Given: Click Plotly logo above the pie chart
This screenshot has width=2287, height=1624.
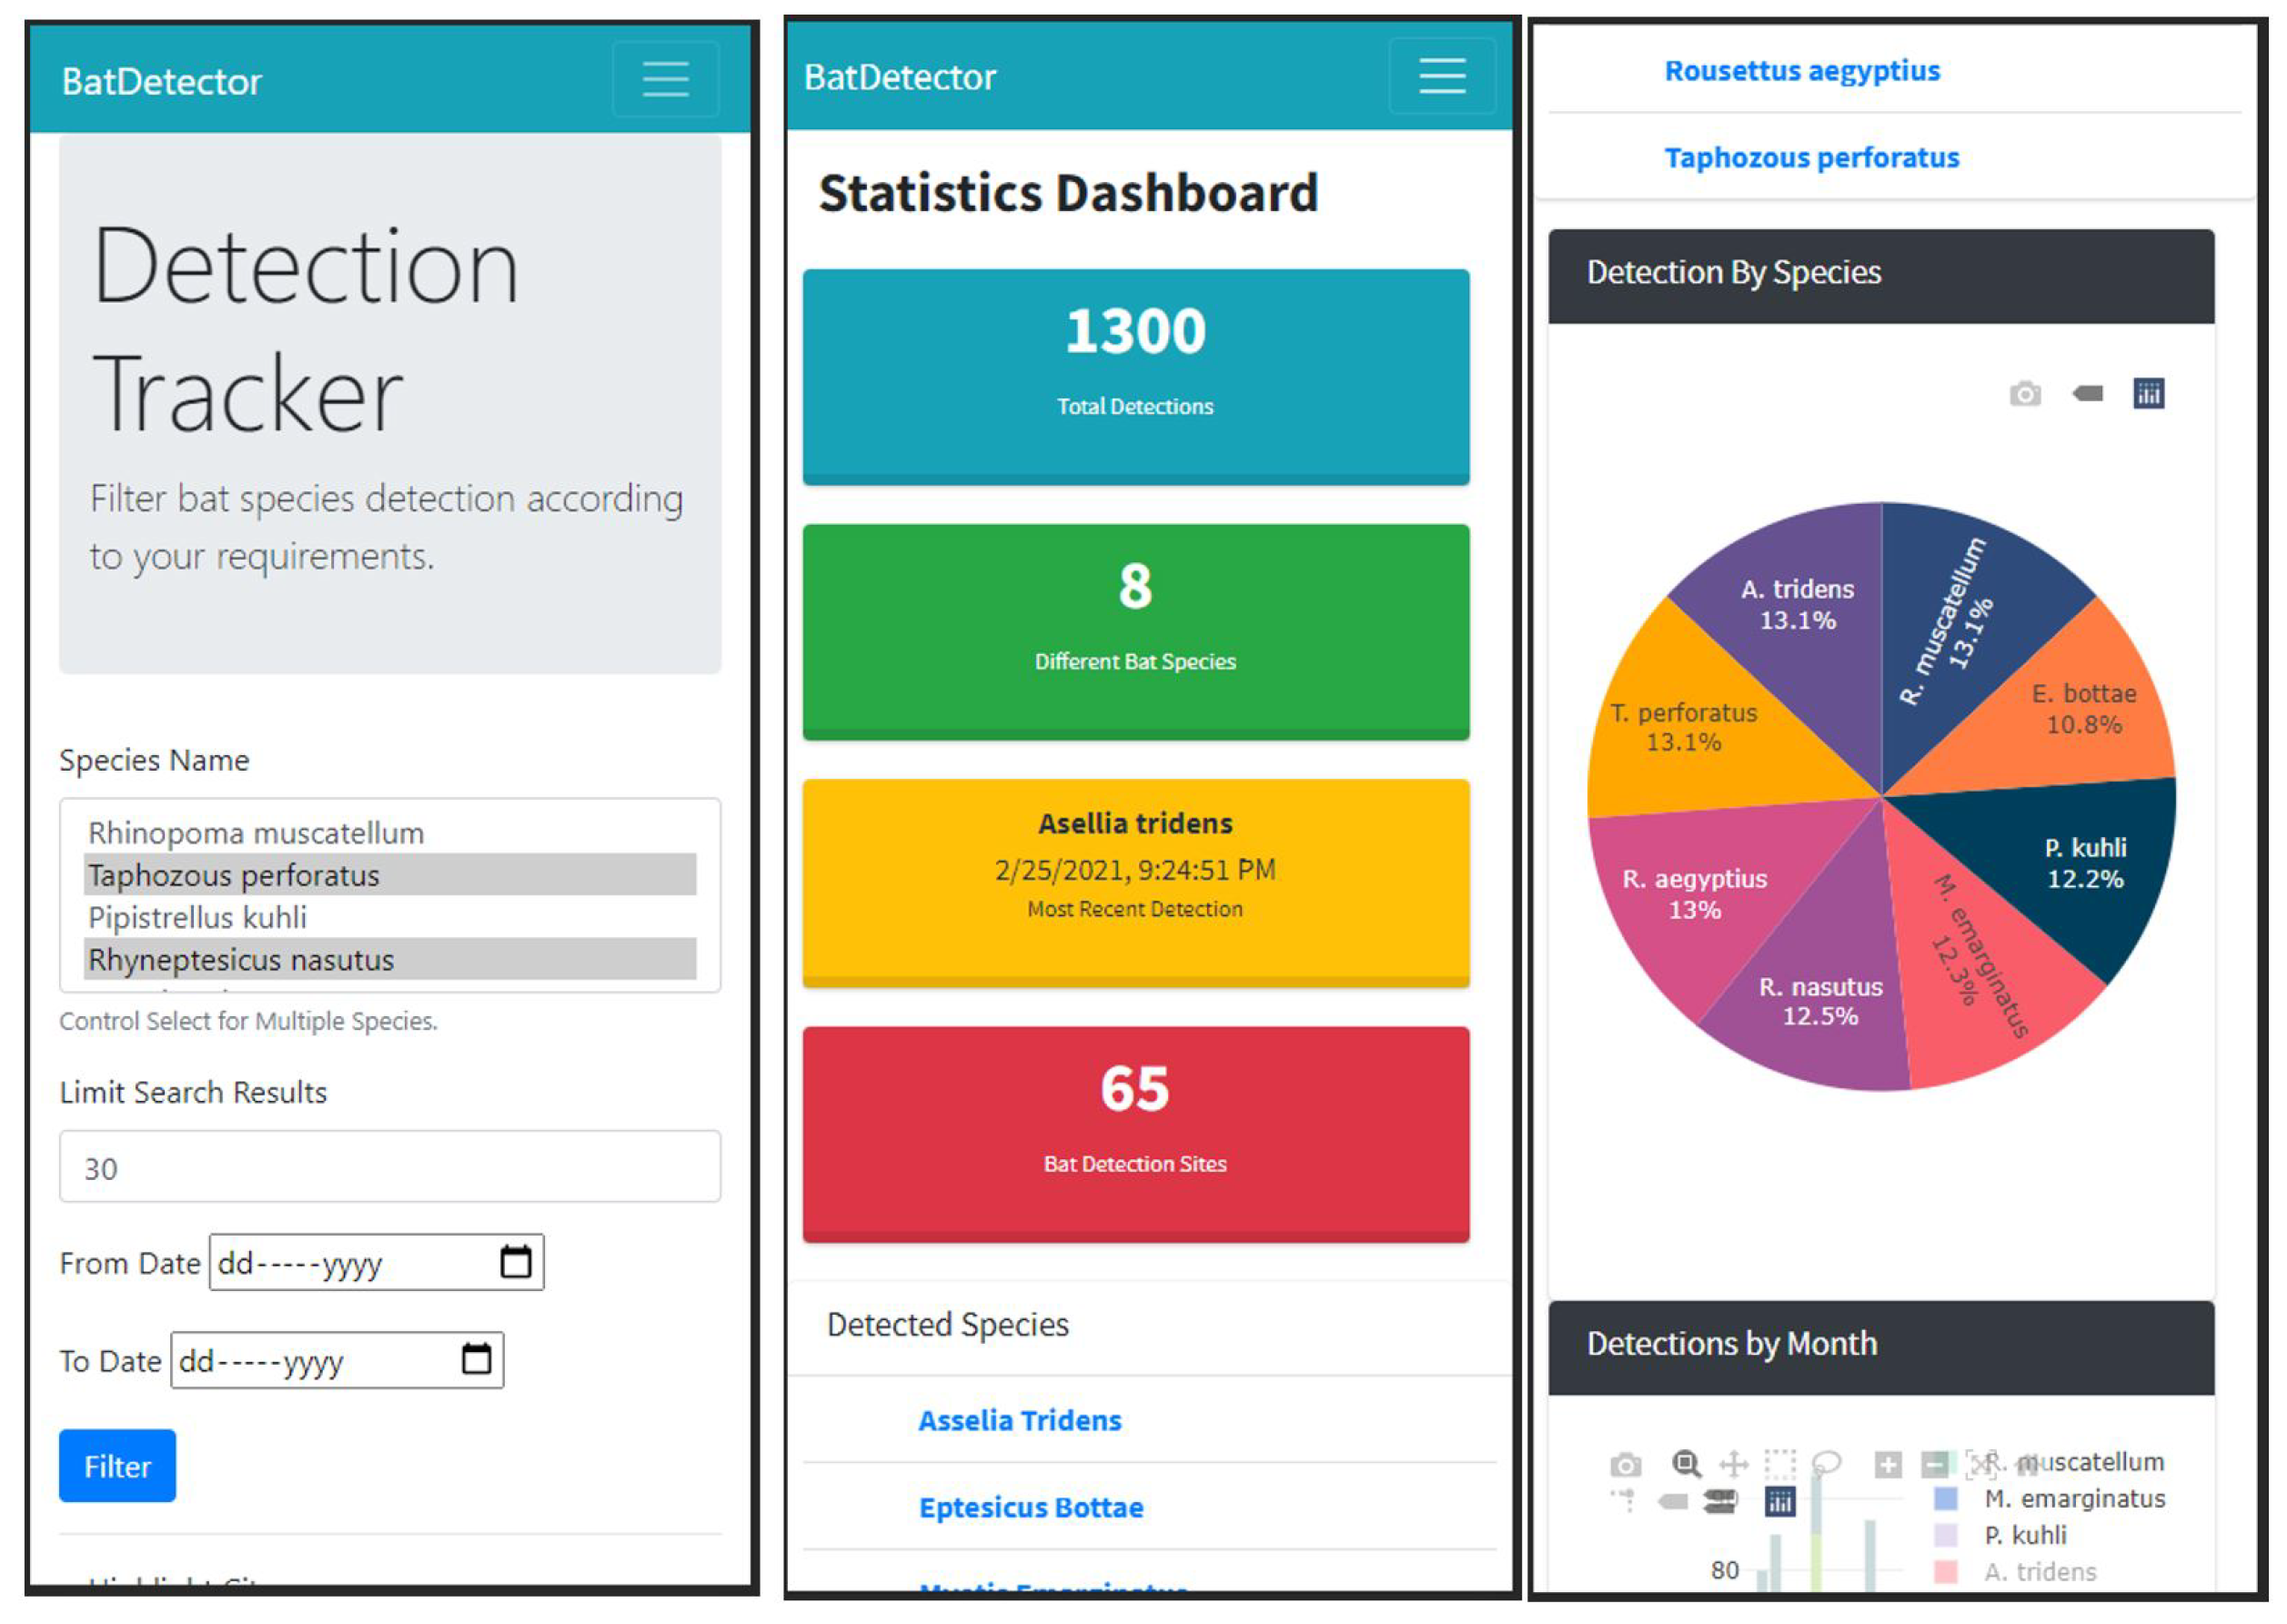Looking at the screenshot, I should pos(2148,394).
